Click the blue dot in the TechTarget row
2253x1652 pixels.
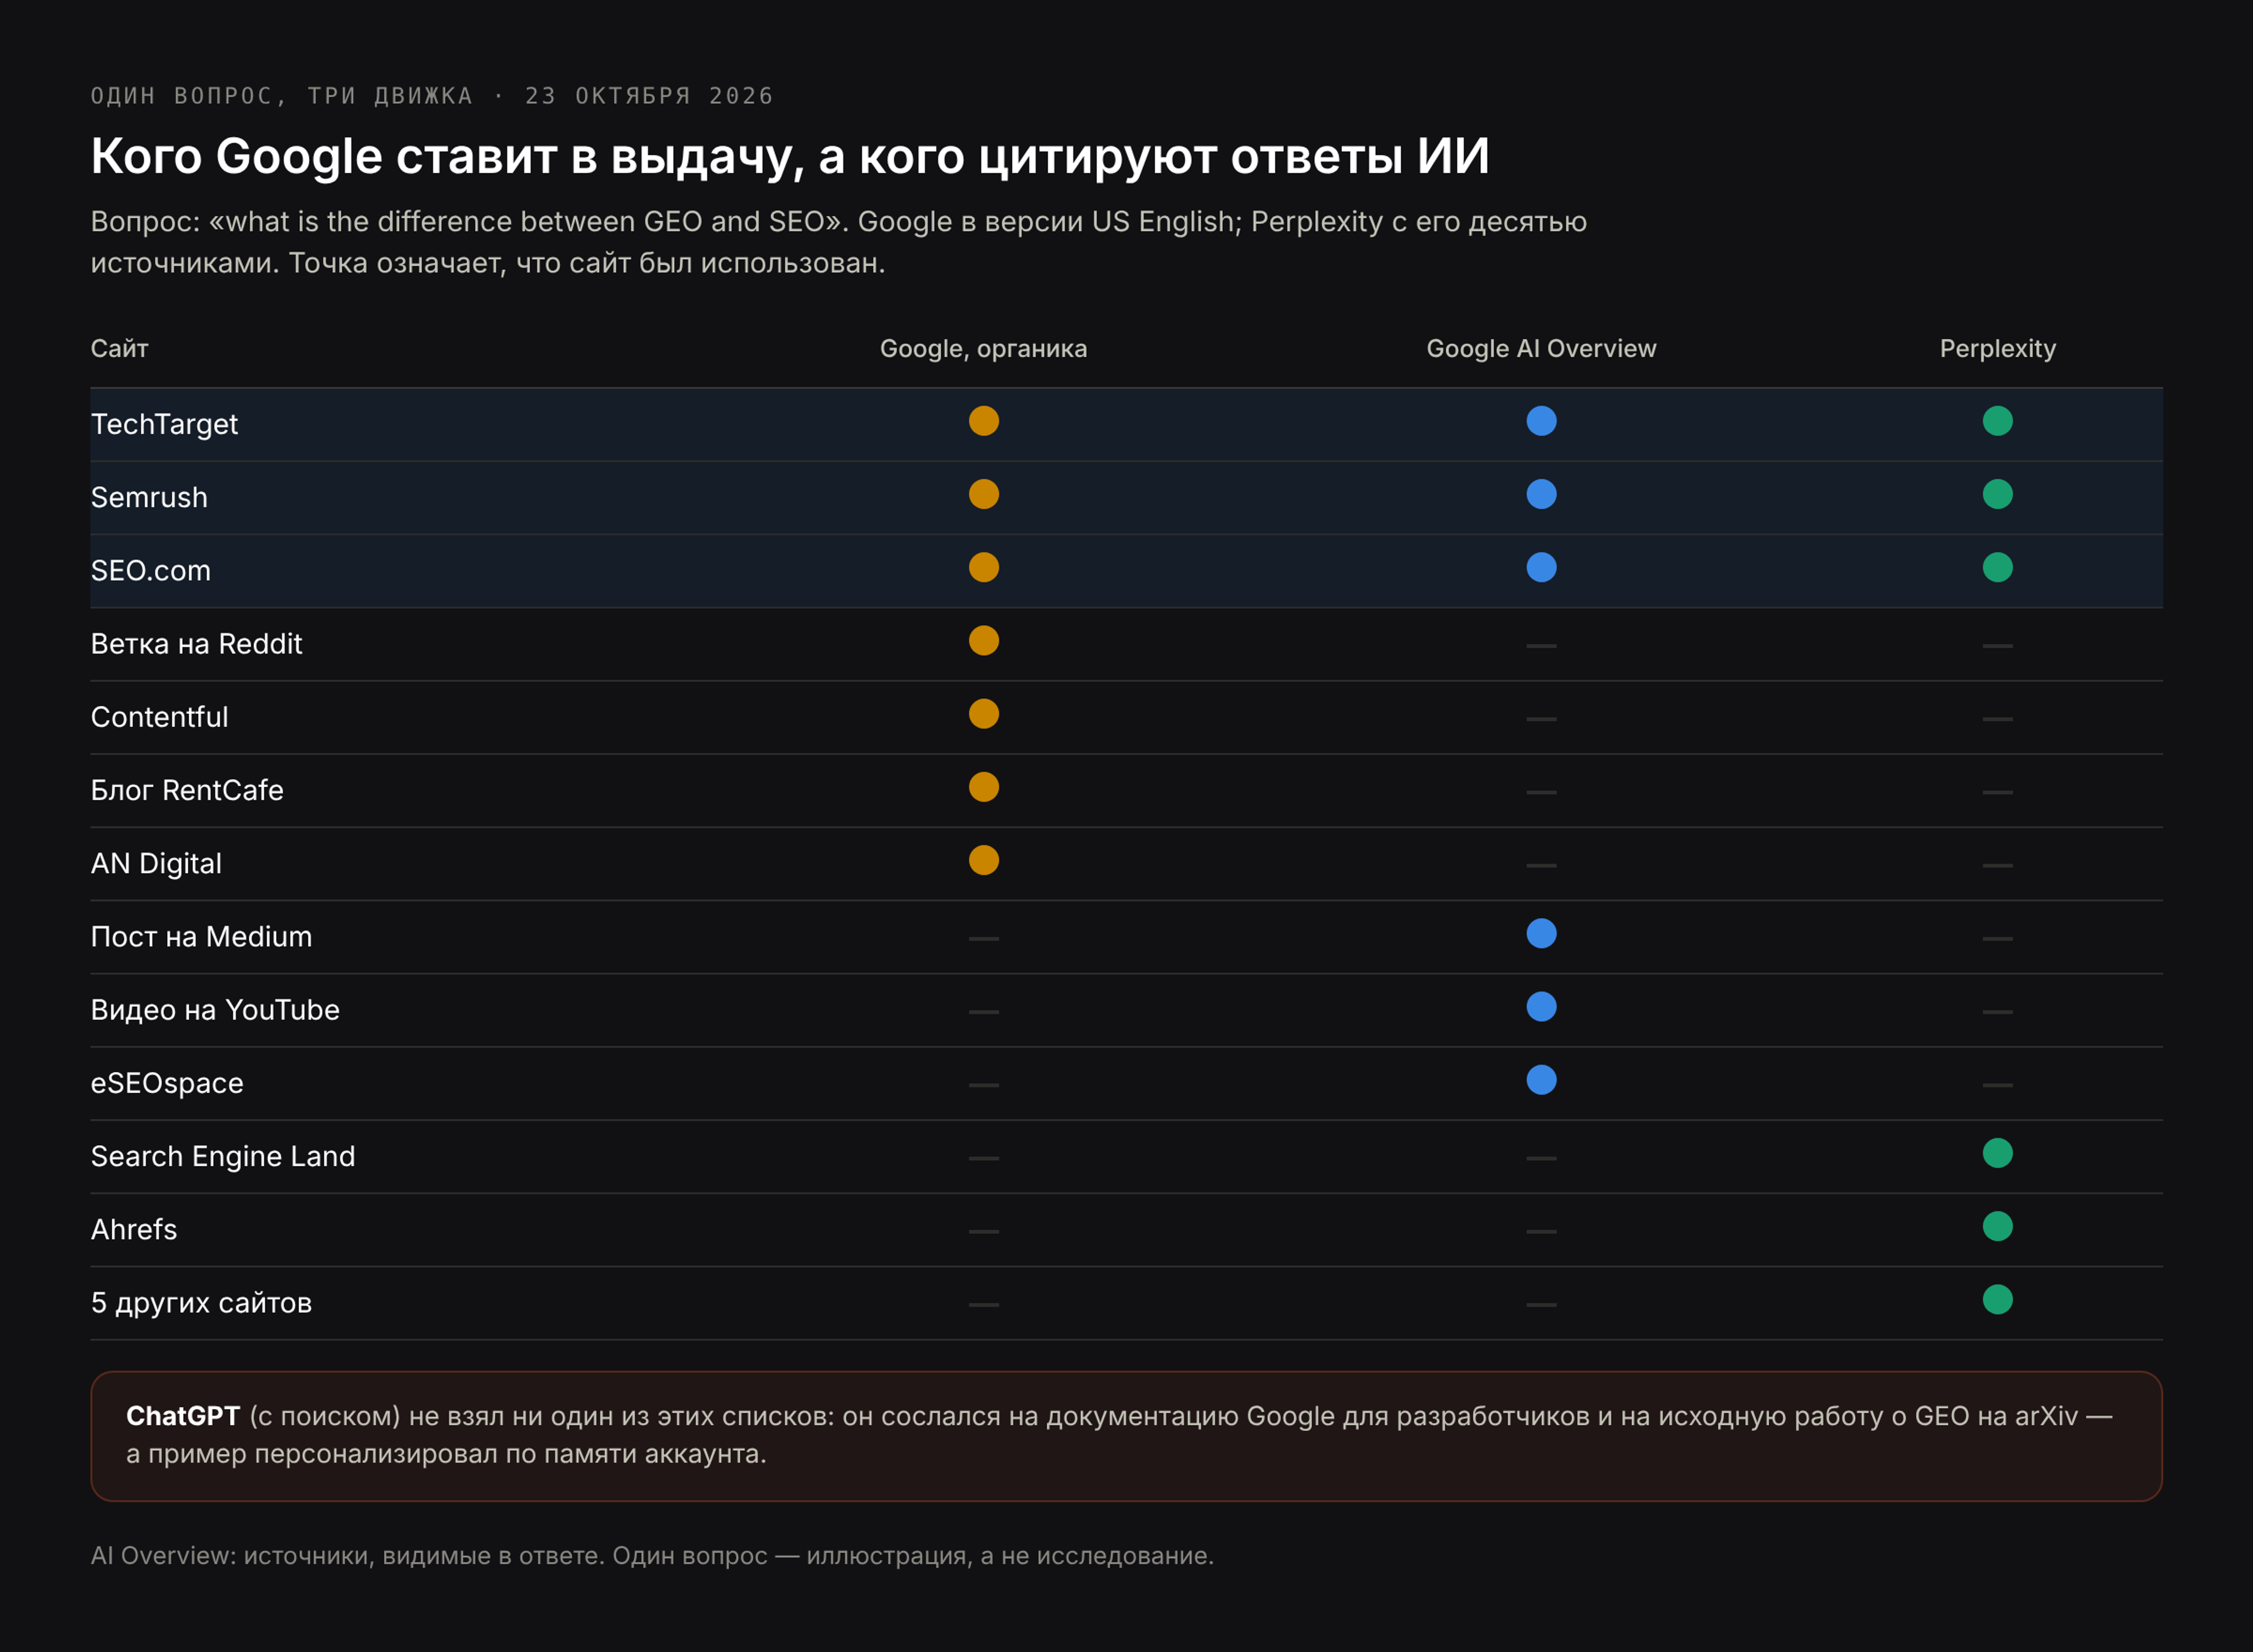pyautogui.click(x=1541, y=421)
